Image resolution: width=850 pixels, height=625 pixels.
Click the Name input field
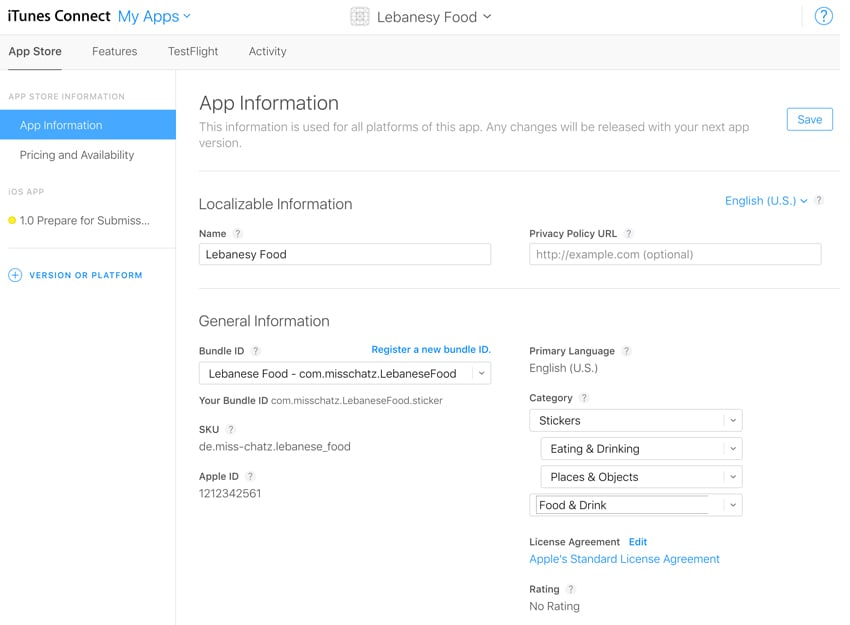point(345,254)
